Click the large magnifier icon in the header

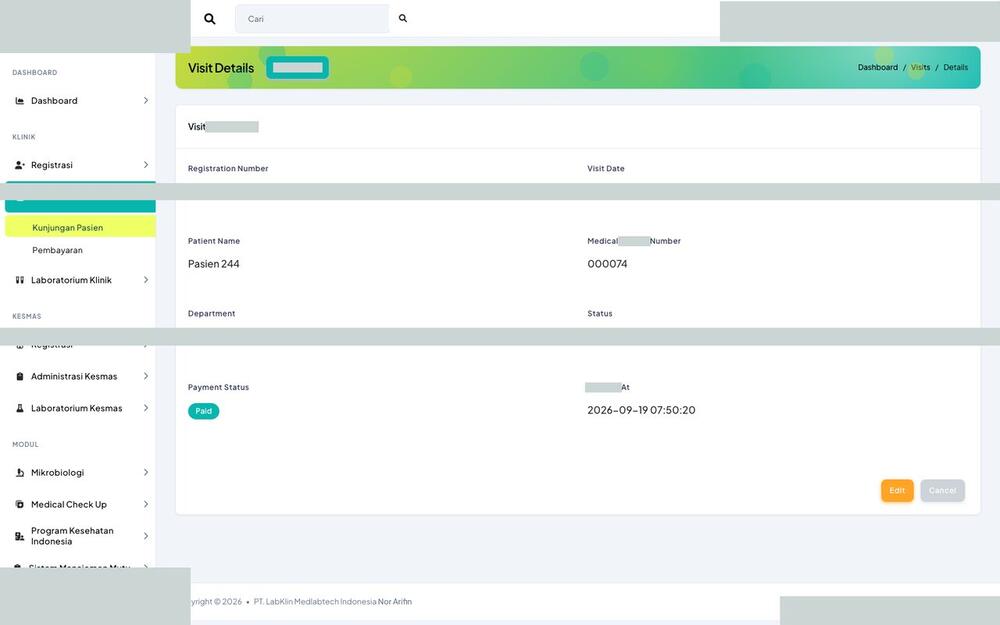click(x=209, y=19)
